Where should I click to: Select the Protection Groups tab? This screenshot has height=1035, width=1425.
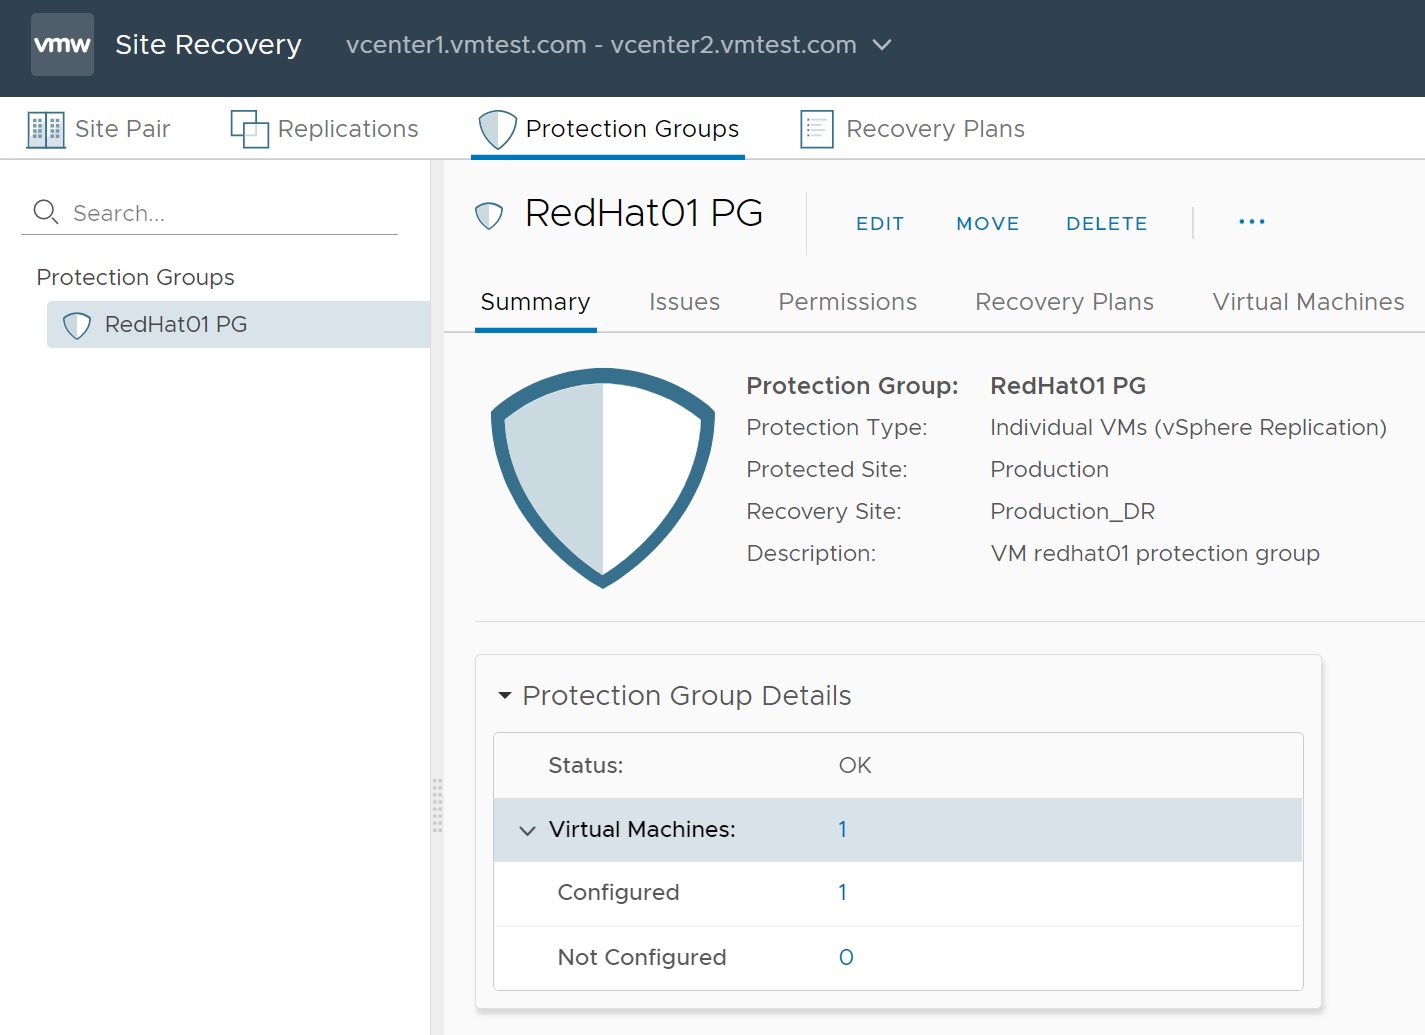click(608, 129)
